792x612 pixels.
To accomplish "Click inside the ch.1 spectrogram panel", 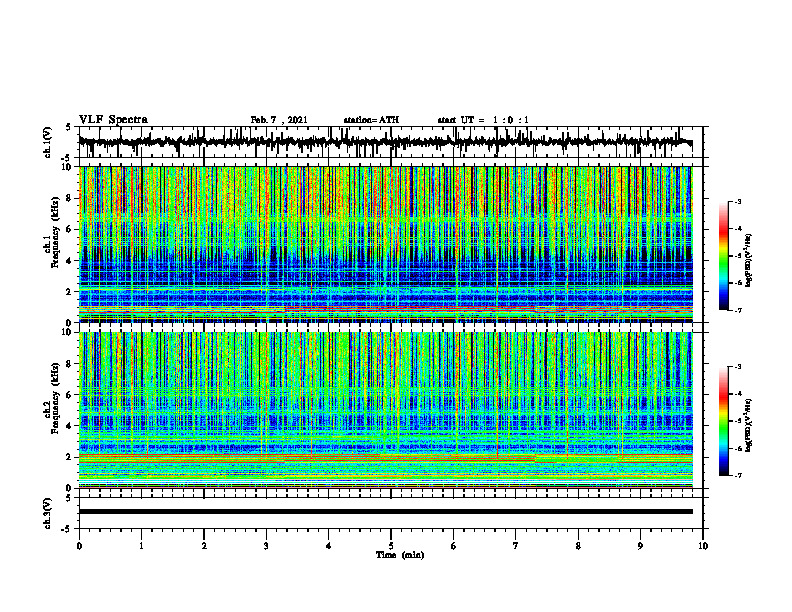I will 385,244.
